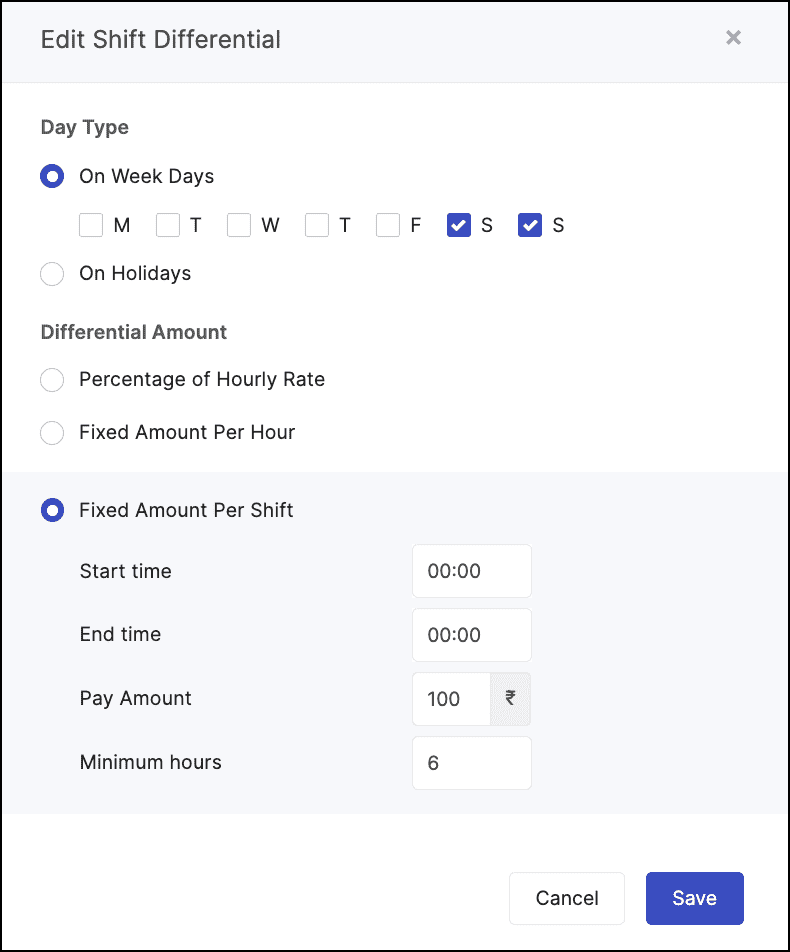Select Percentage of Hourly Rate
The height and width of the screenshot is (952, 790).
click(x=52, y=380)
